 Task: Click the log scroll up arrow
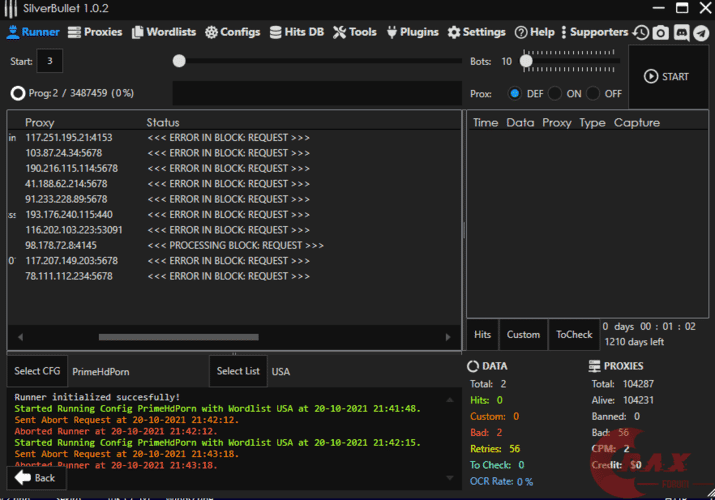(x=450, y=400)
